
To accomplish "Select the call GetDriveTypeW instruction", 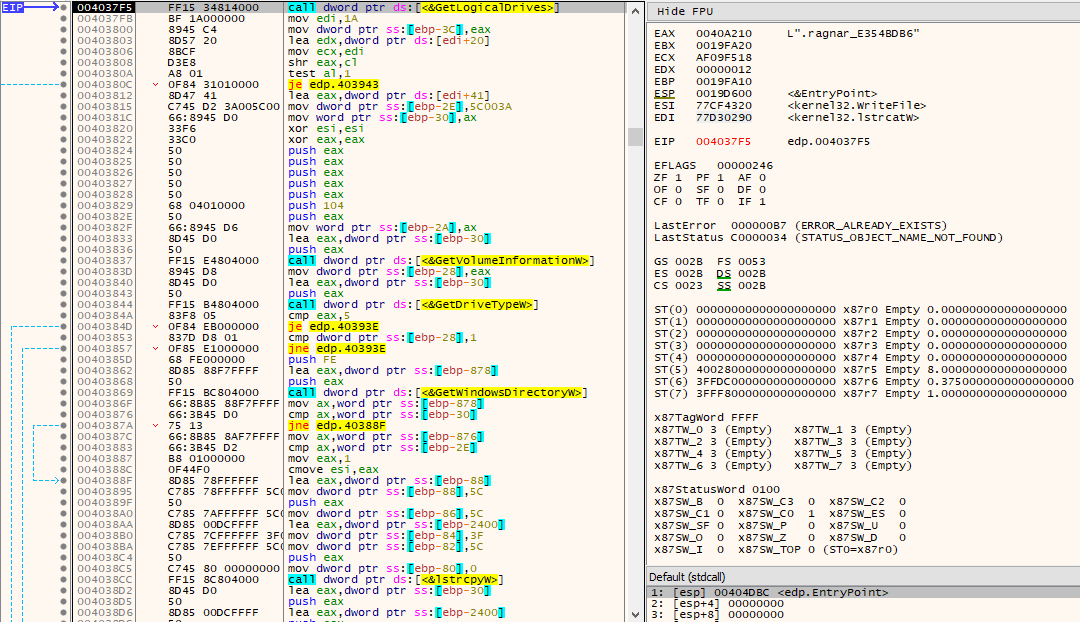I will (x=413, y=304).
